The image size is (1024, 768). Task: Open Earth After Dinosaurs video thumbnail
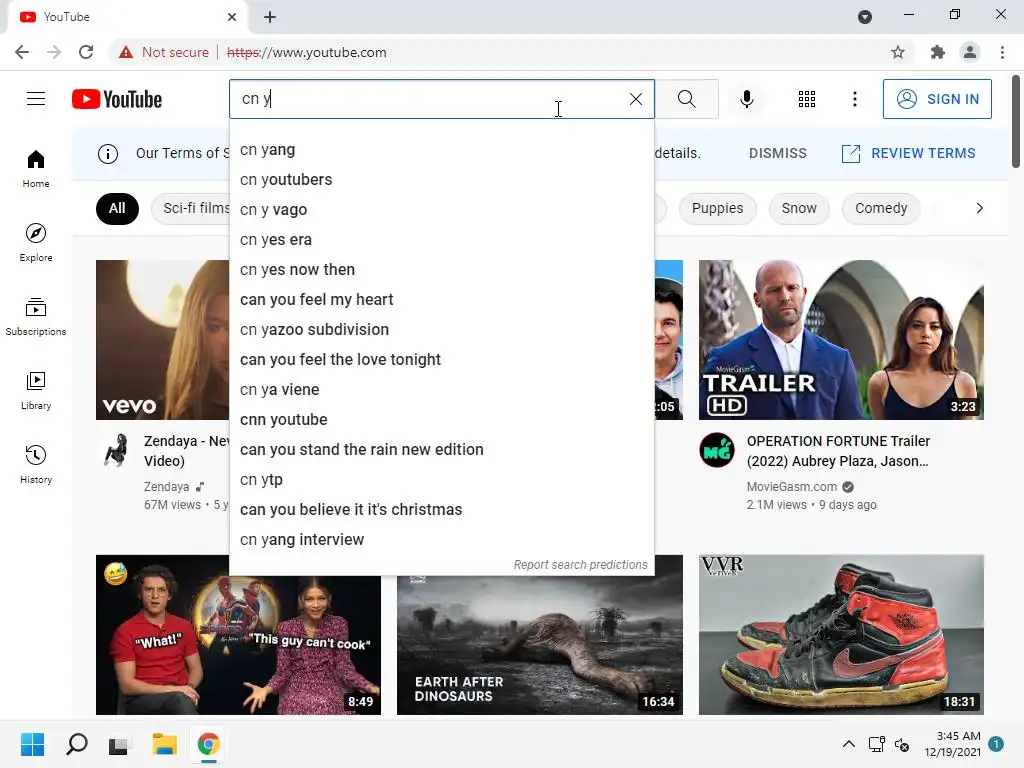click(x=540, y=645)
